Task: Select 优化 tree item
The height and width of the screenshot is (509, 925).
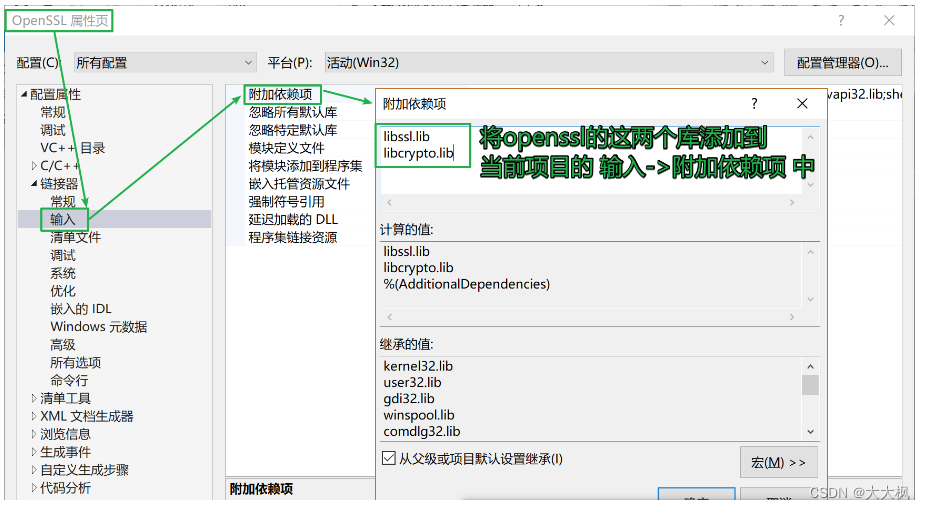Action: 63,291
